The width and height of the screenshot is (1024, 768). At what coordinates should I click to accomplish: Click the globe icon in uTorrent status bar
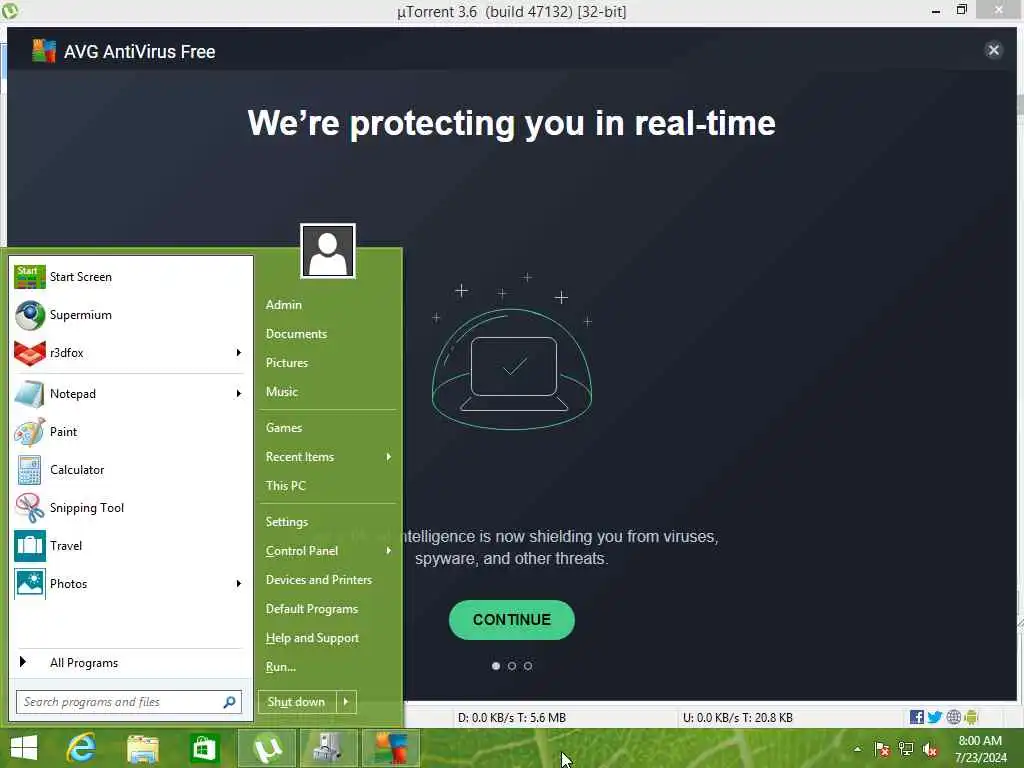[x=953, y=717]
